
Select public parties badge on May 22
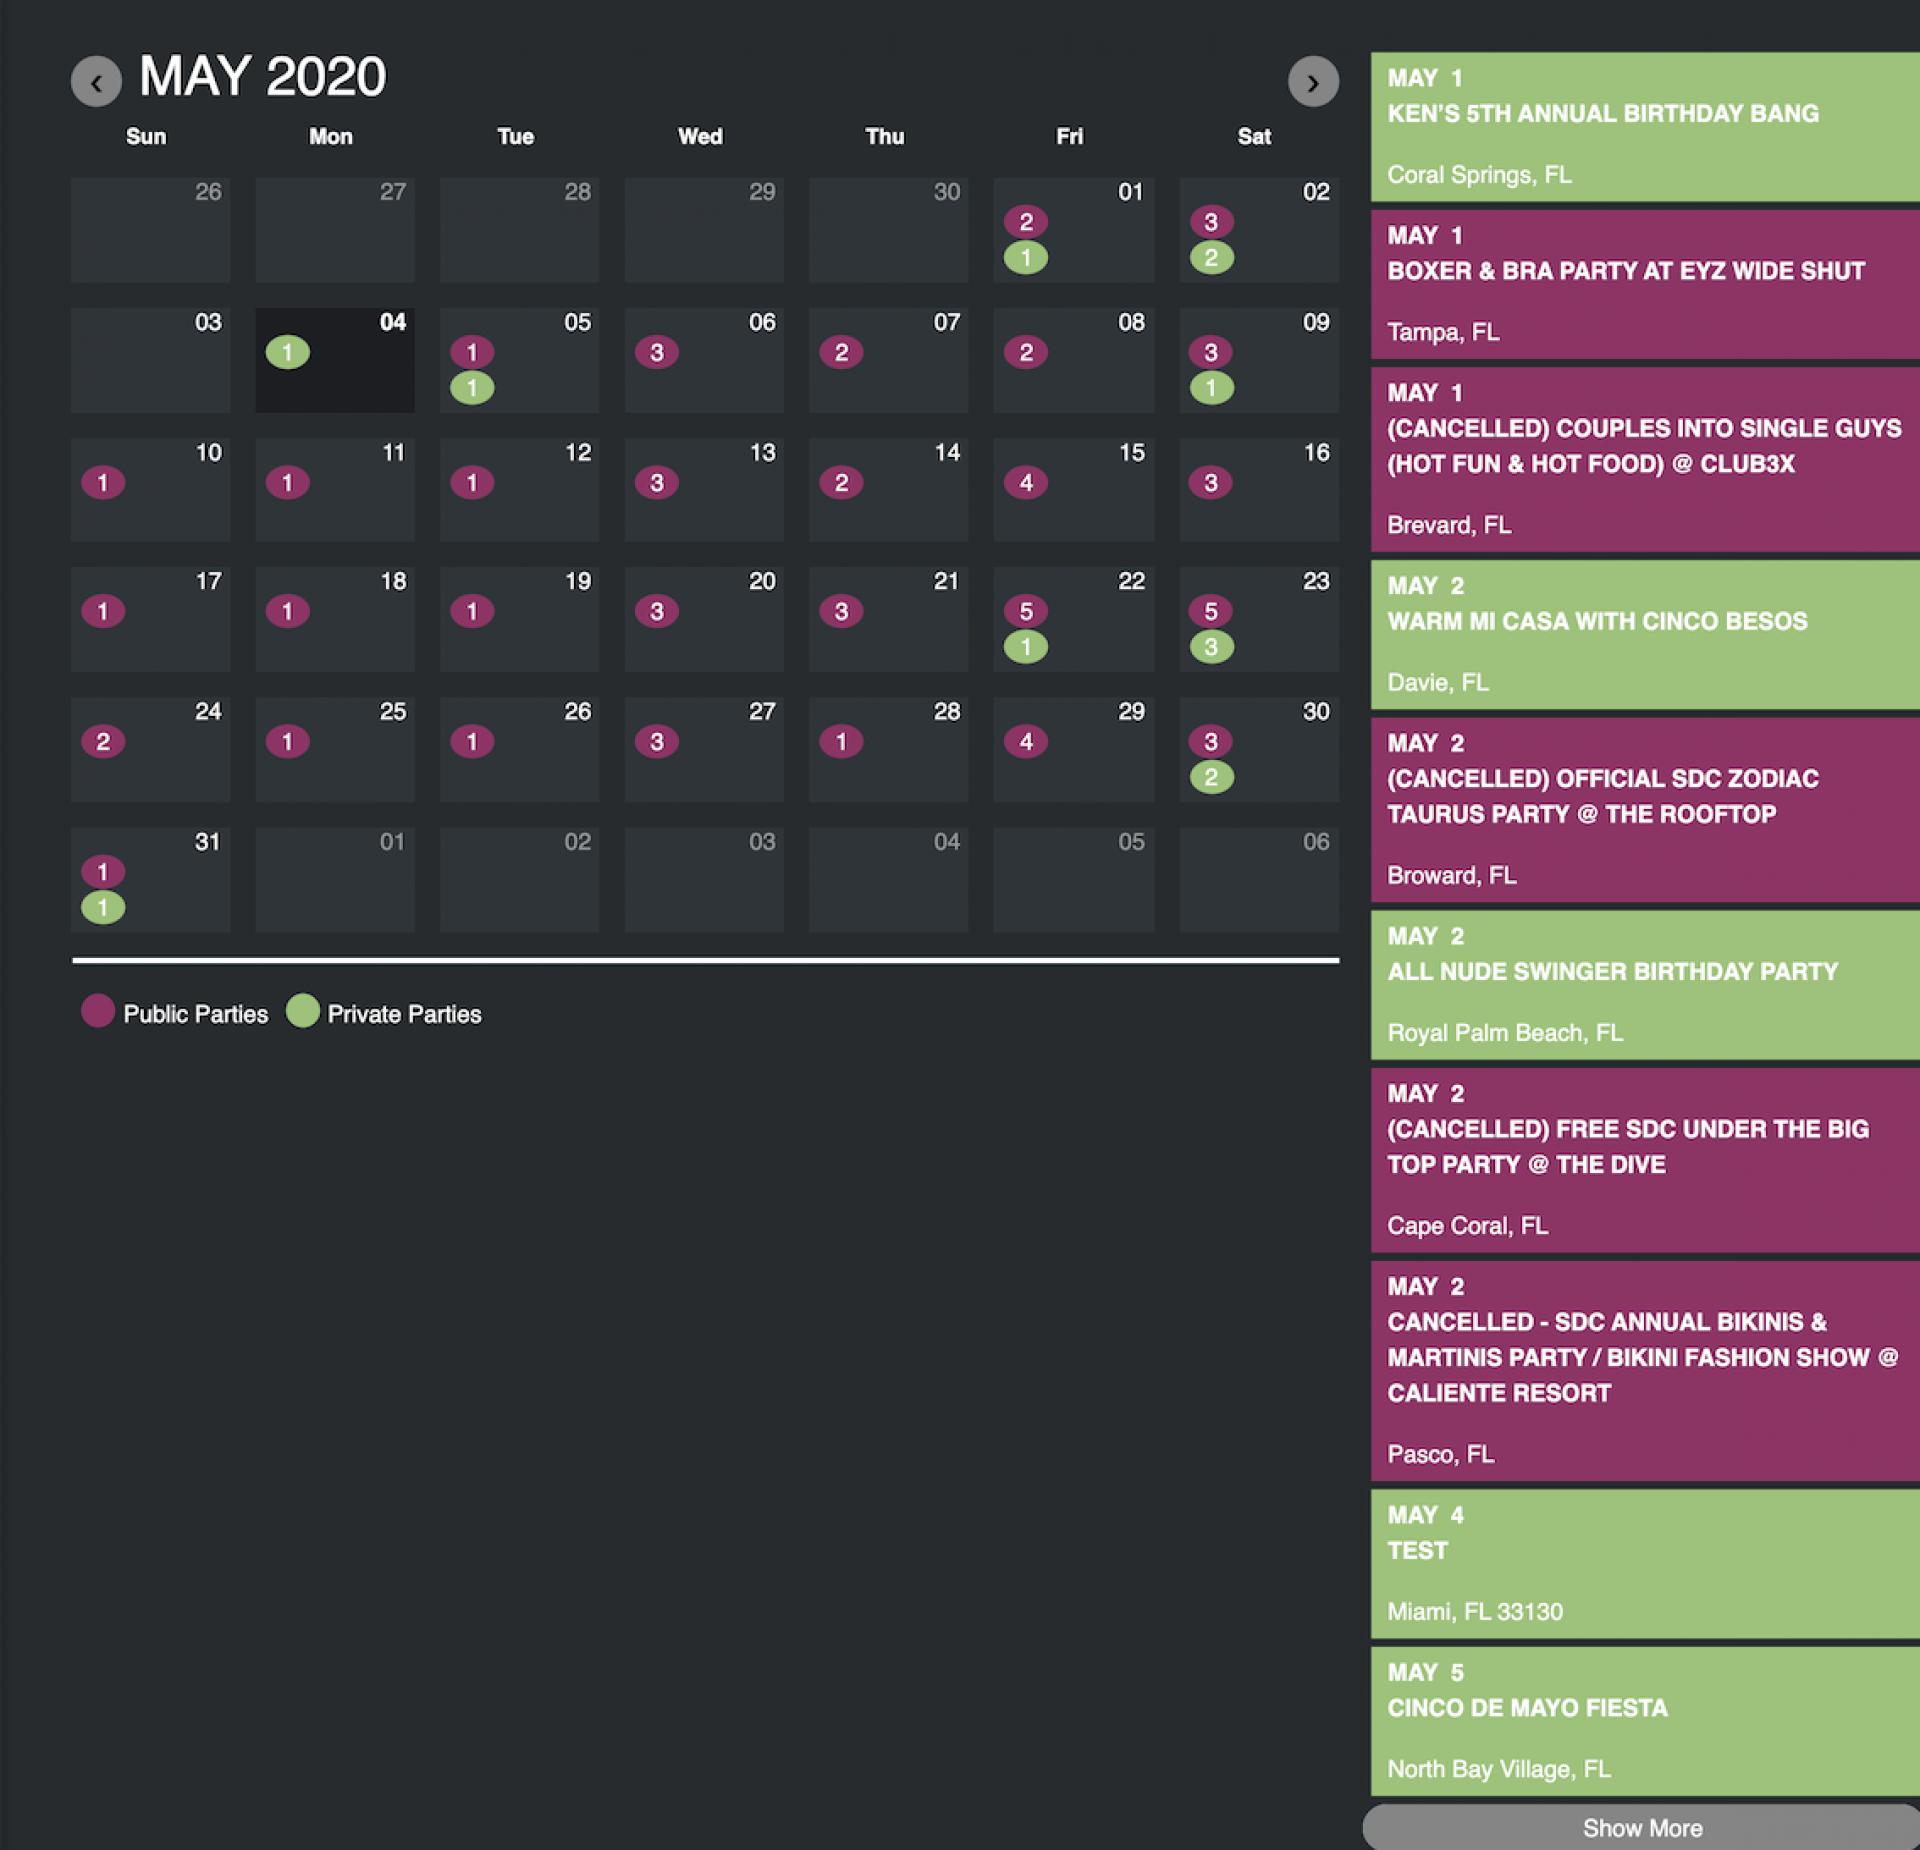point(1025,611)
